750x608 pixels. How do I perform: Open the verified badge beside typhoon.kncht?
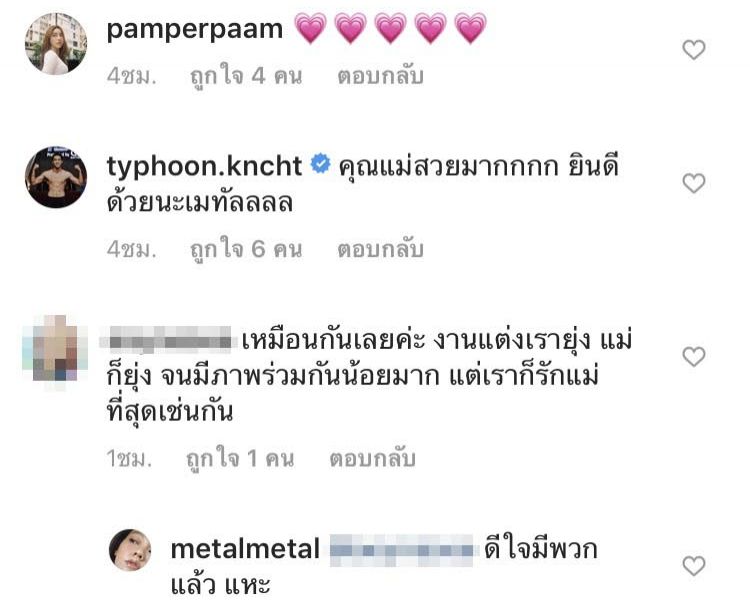tap(320, 164)
